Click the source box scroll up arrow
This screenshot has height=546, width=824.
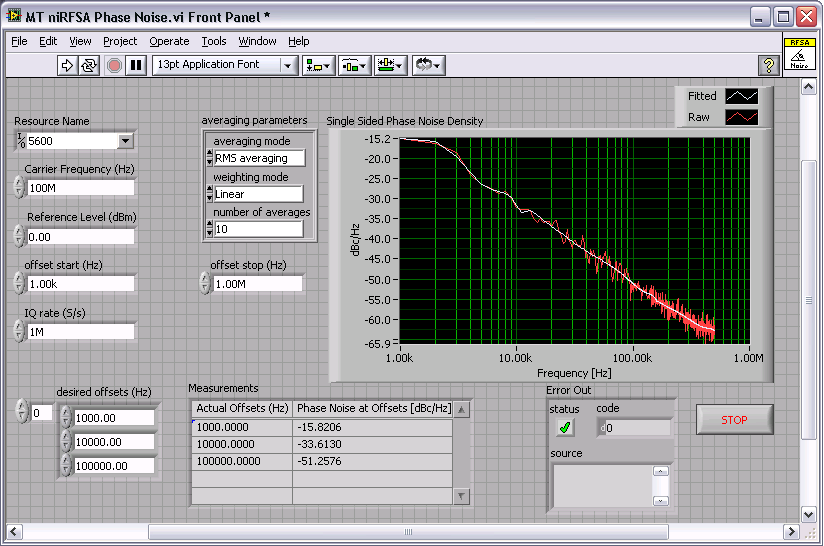point(661,471)
